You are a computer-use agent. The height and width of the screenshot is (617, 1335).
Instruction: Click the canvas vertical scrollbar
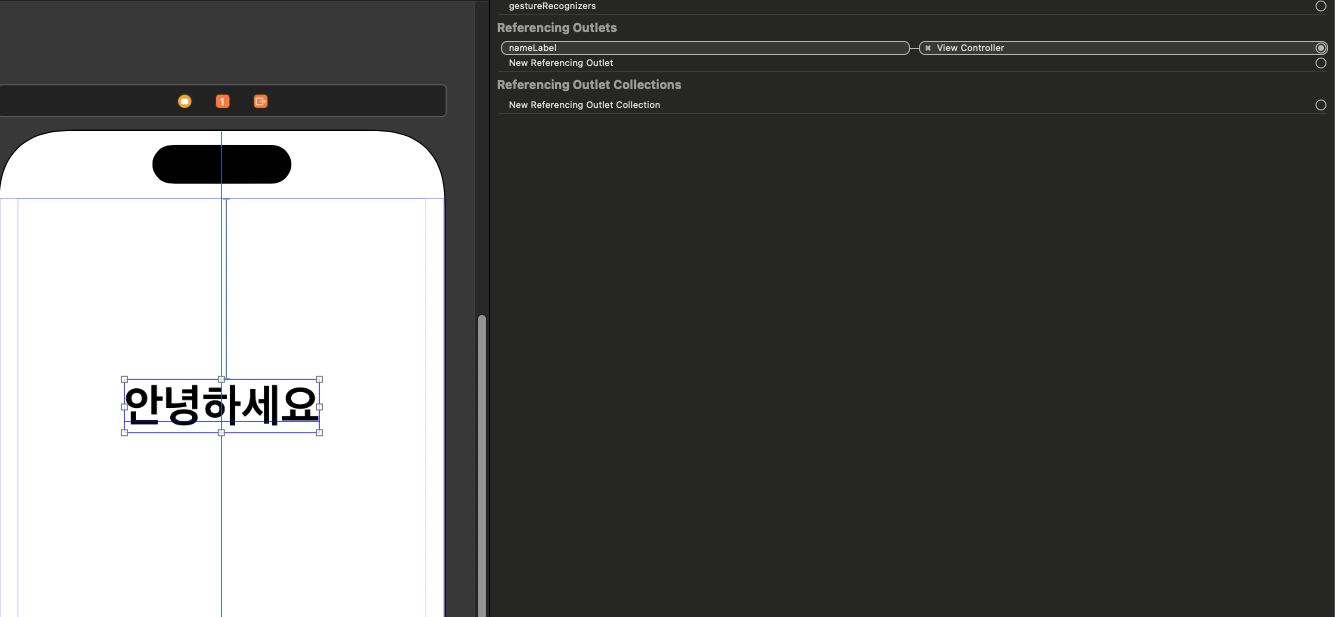pyautogui.click(x=482, y=465)
